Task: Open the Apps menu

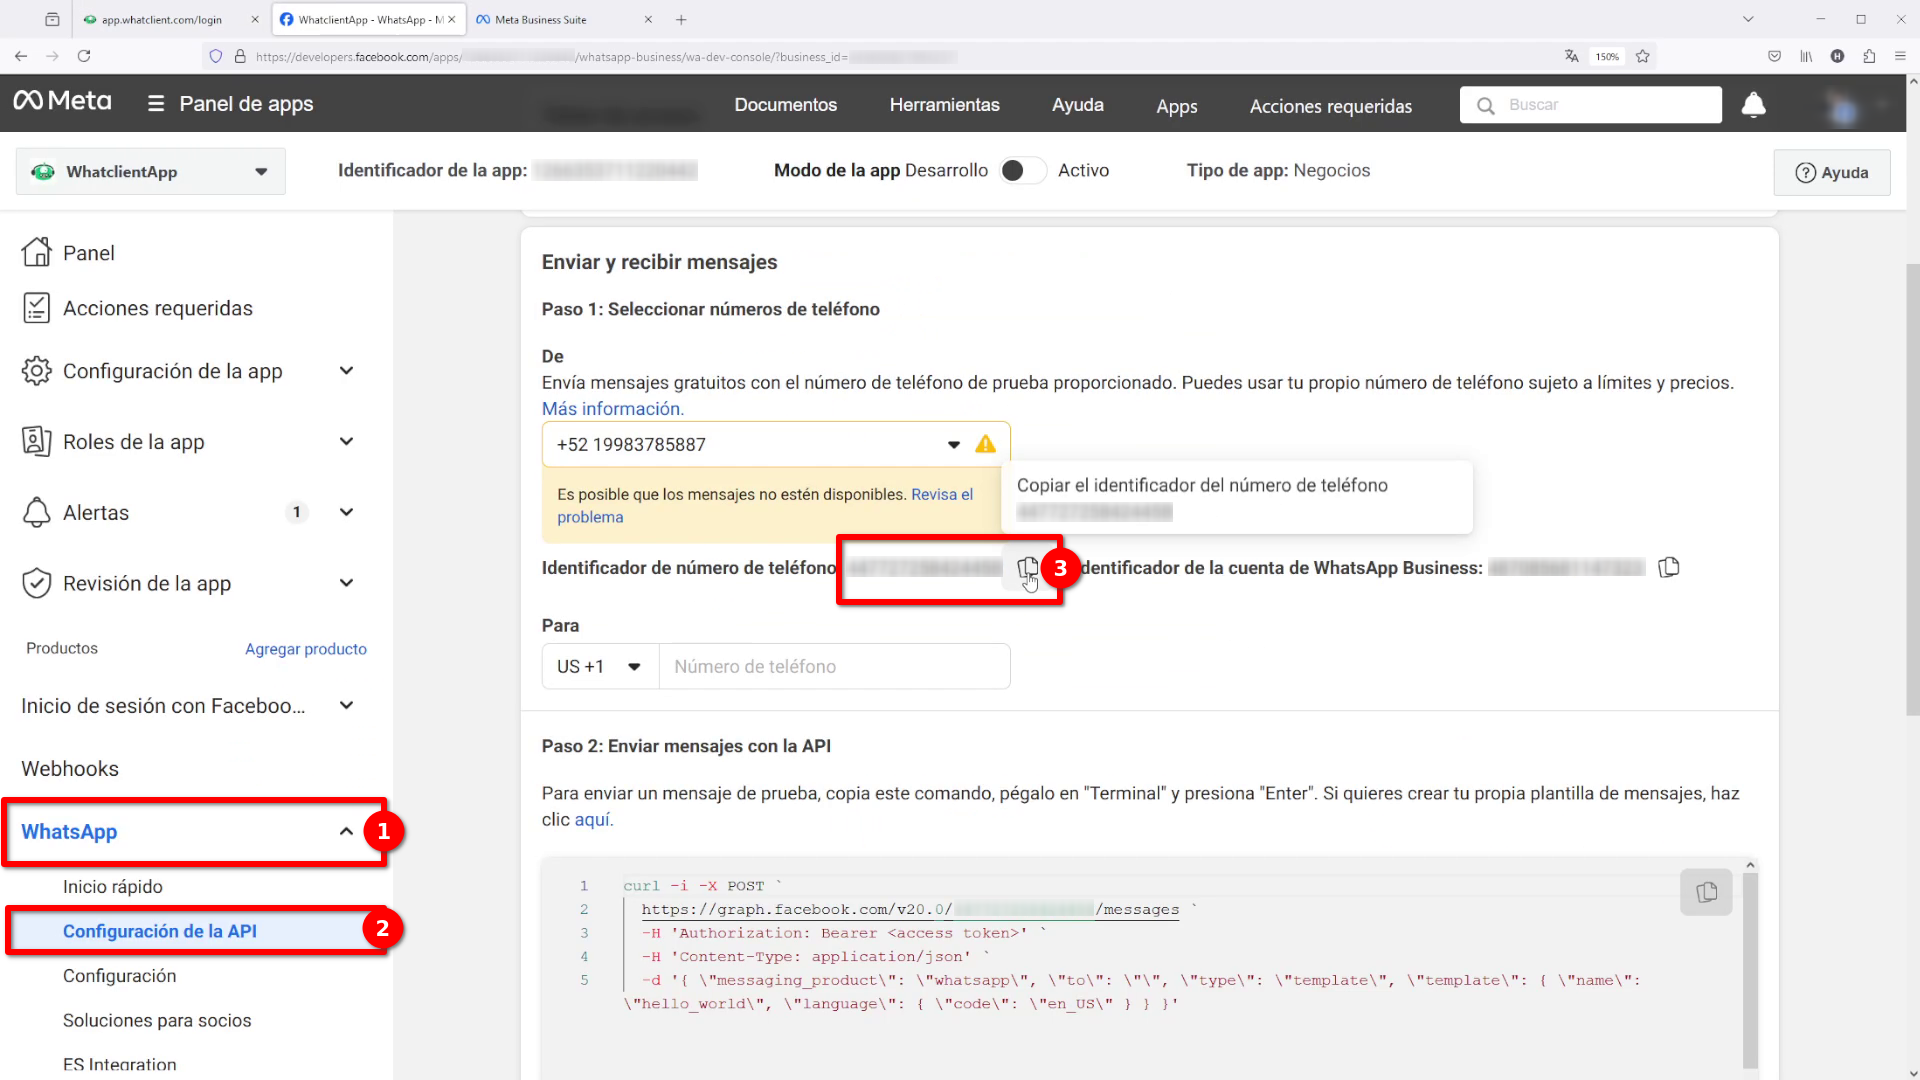Action: 1176,106
